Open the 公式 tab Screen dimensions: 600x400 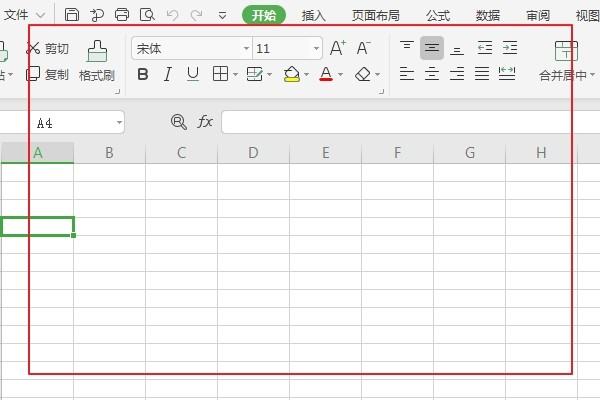tap(438, 15)
